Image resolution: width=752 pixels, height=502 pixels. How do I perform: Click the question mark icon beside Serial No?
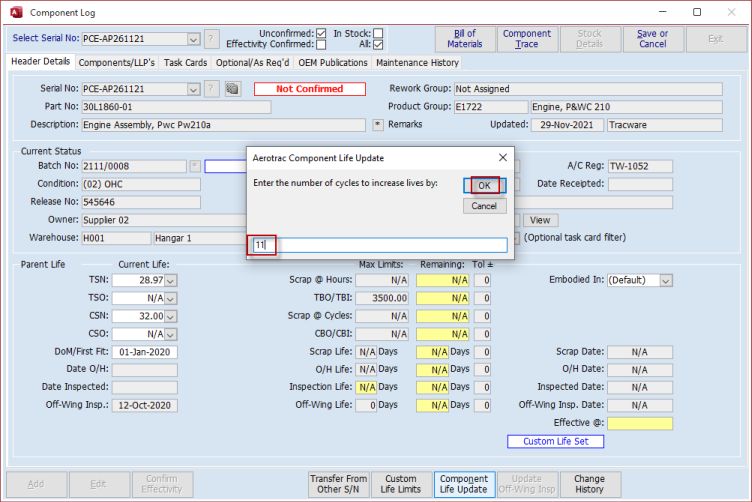pos(212,89)
